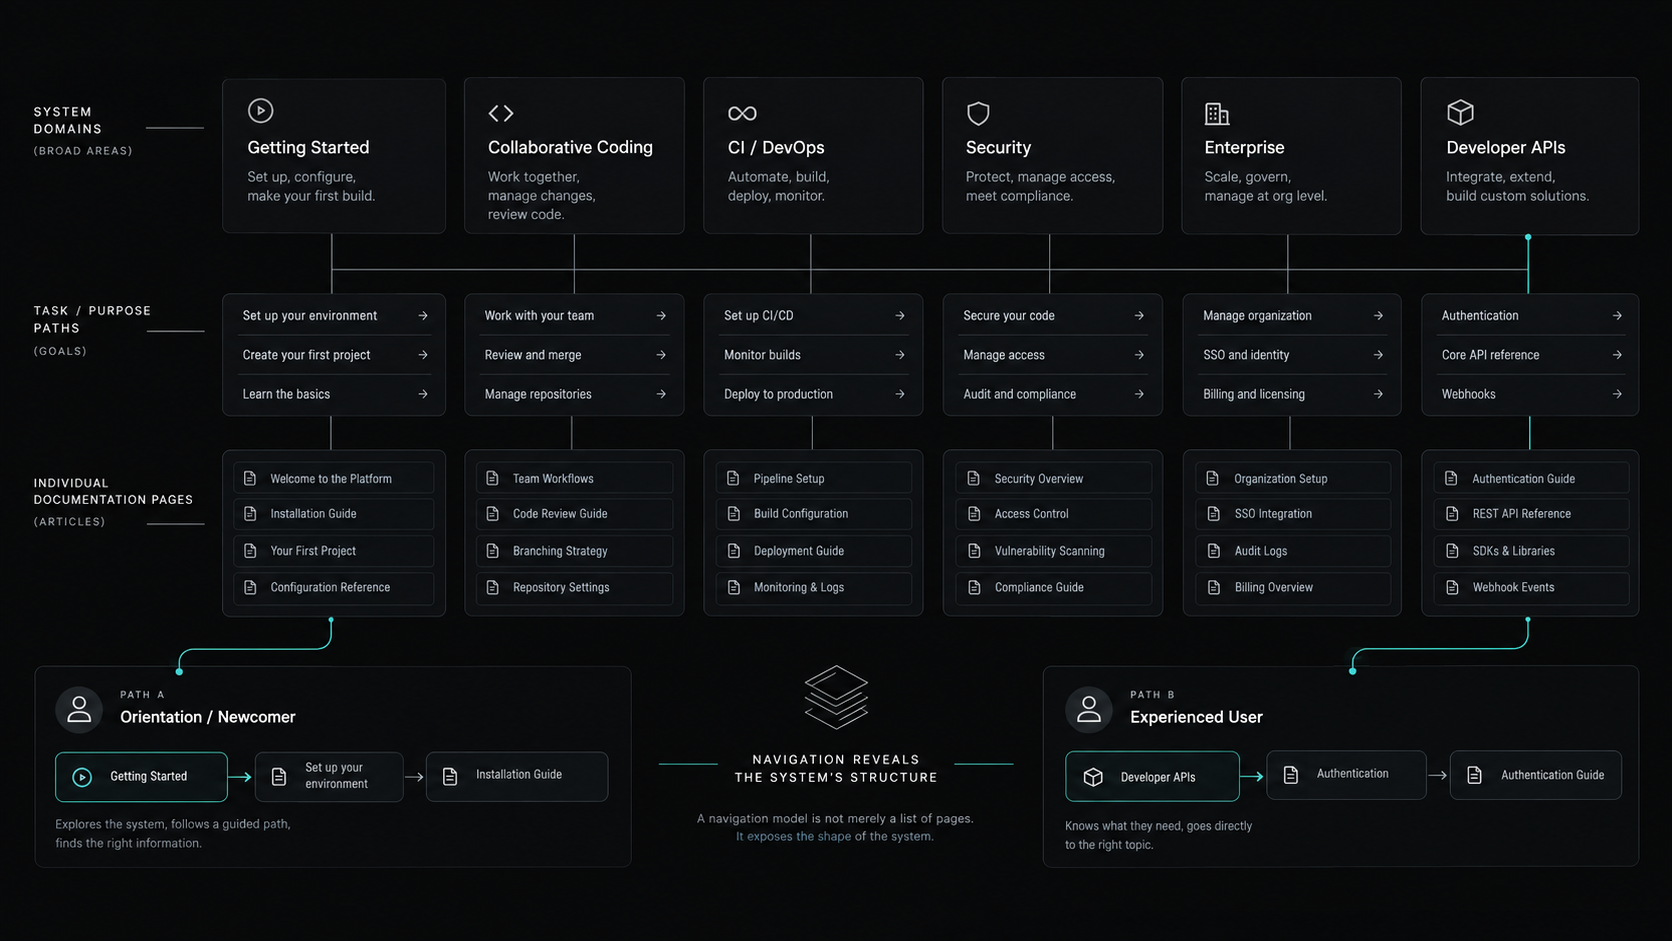Open the Code Review Guide article
1672x941 pixels.
pos(574,514)
